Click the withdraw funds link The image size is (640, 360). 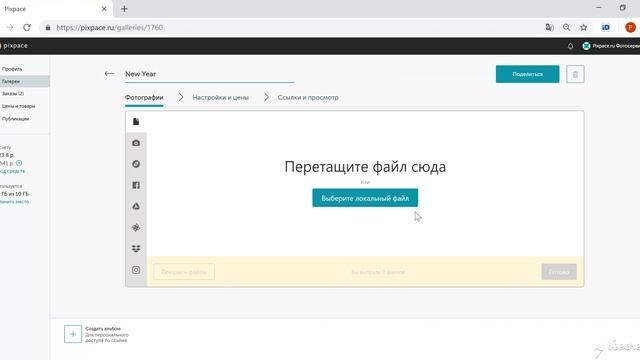click(12, 171)
